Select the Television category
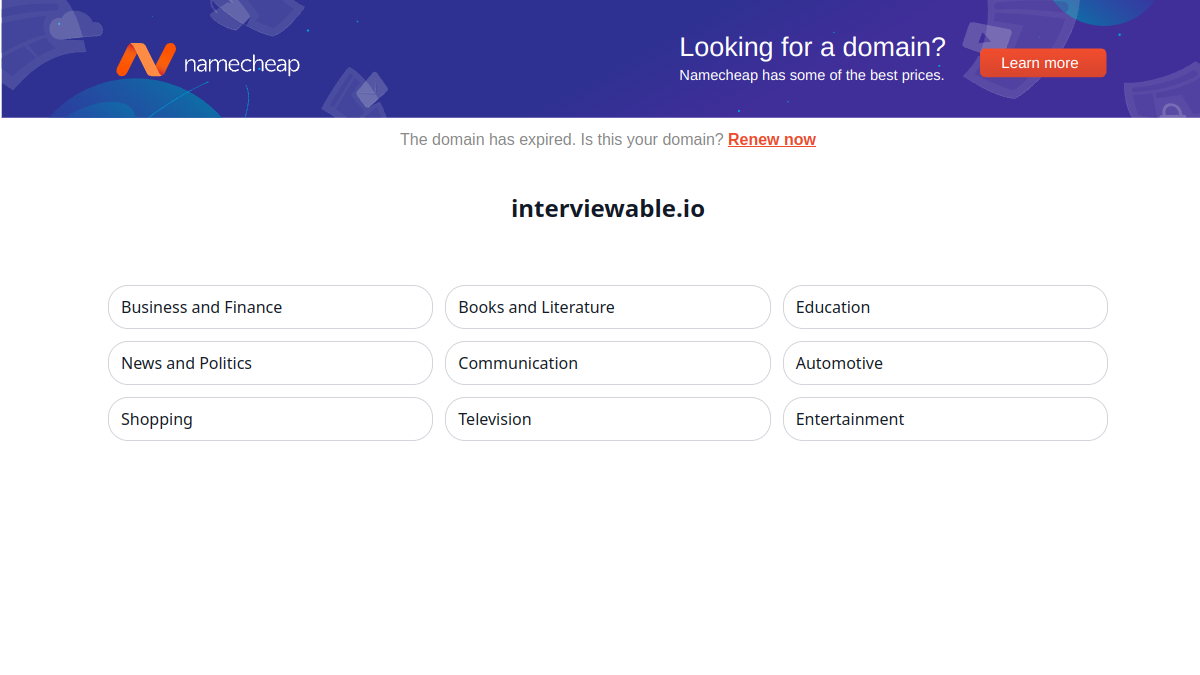 pos(608,419)
